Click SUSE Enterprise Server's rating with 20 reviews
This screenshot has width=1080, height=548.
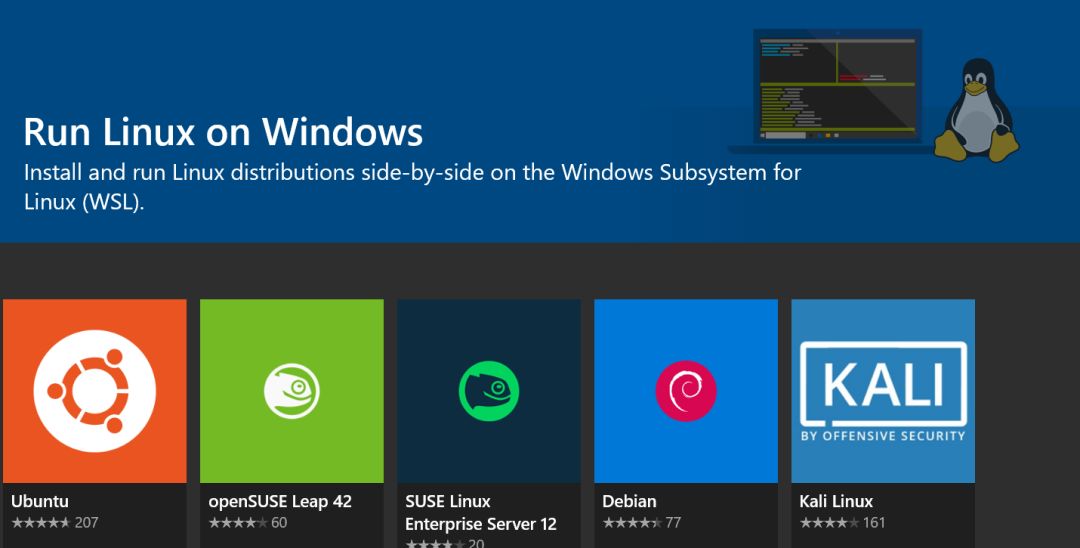pos(444,544)
